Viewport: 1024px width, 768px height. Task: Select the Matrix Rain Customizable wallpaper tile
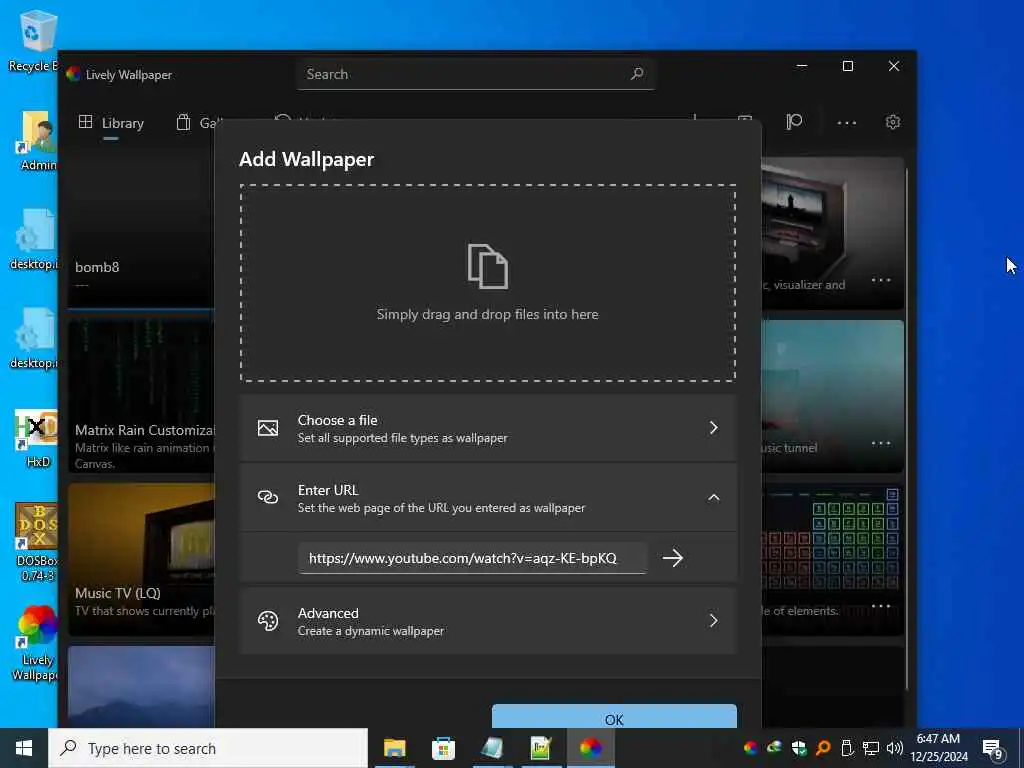click(141, 396)
